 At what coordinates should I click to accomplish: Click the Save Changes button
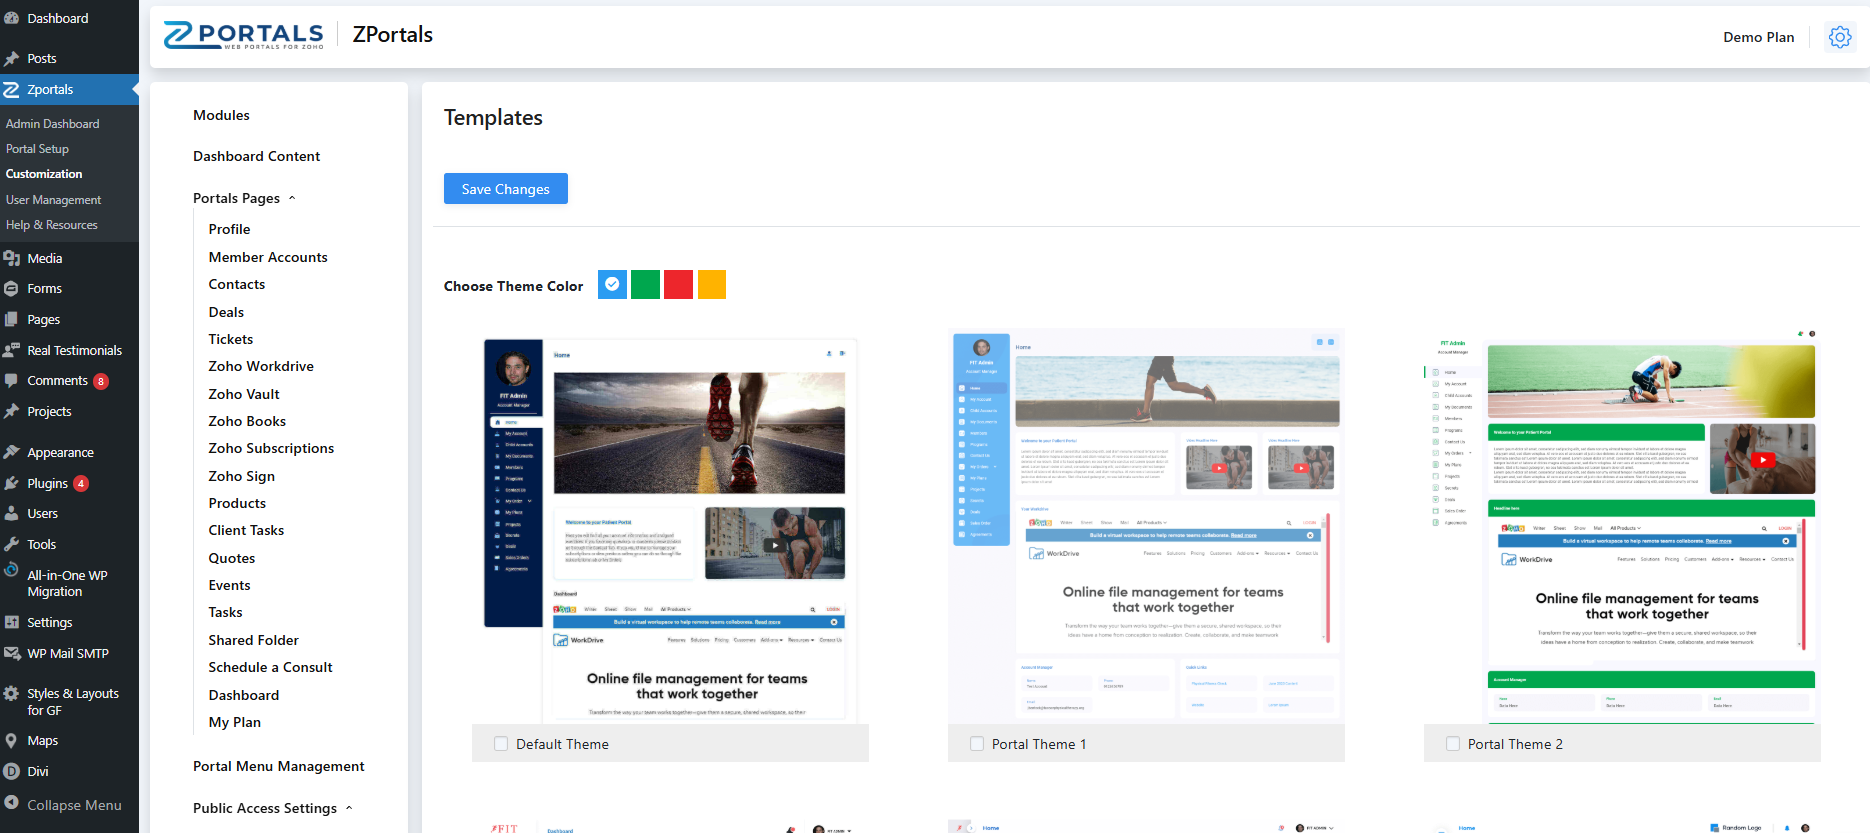click(505, 189)
